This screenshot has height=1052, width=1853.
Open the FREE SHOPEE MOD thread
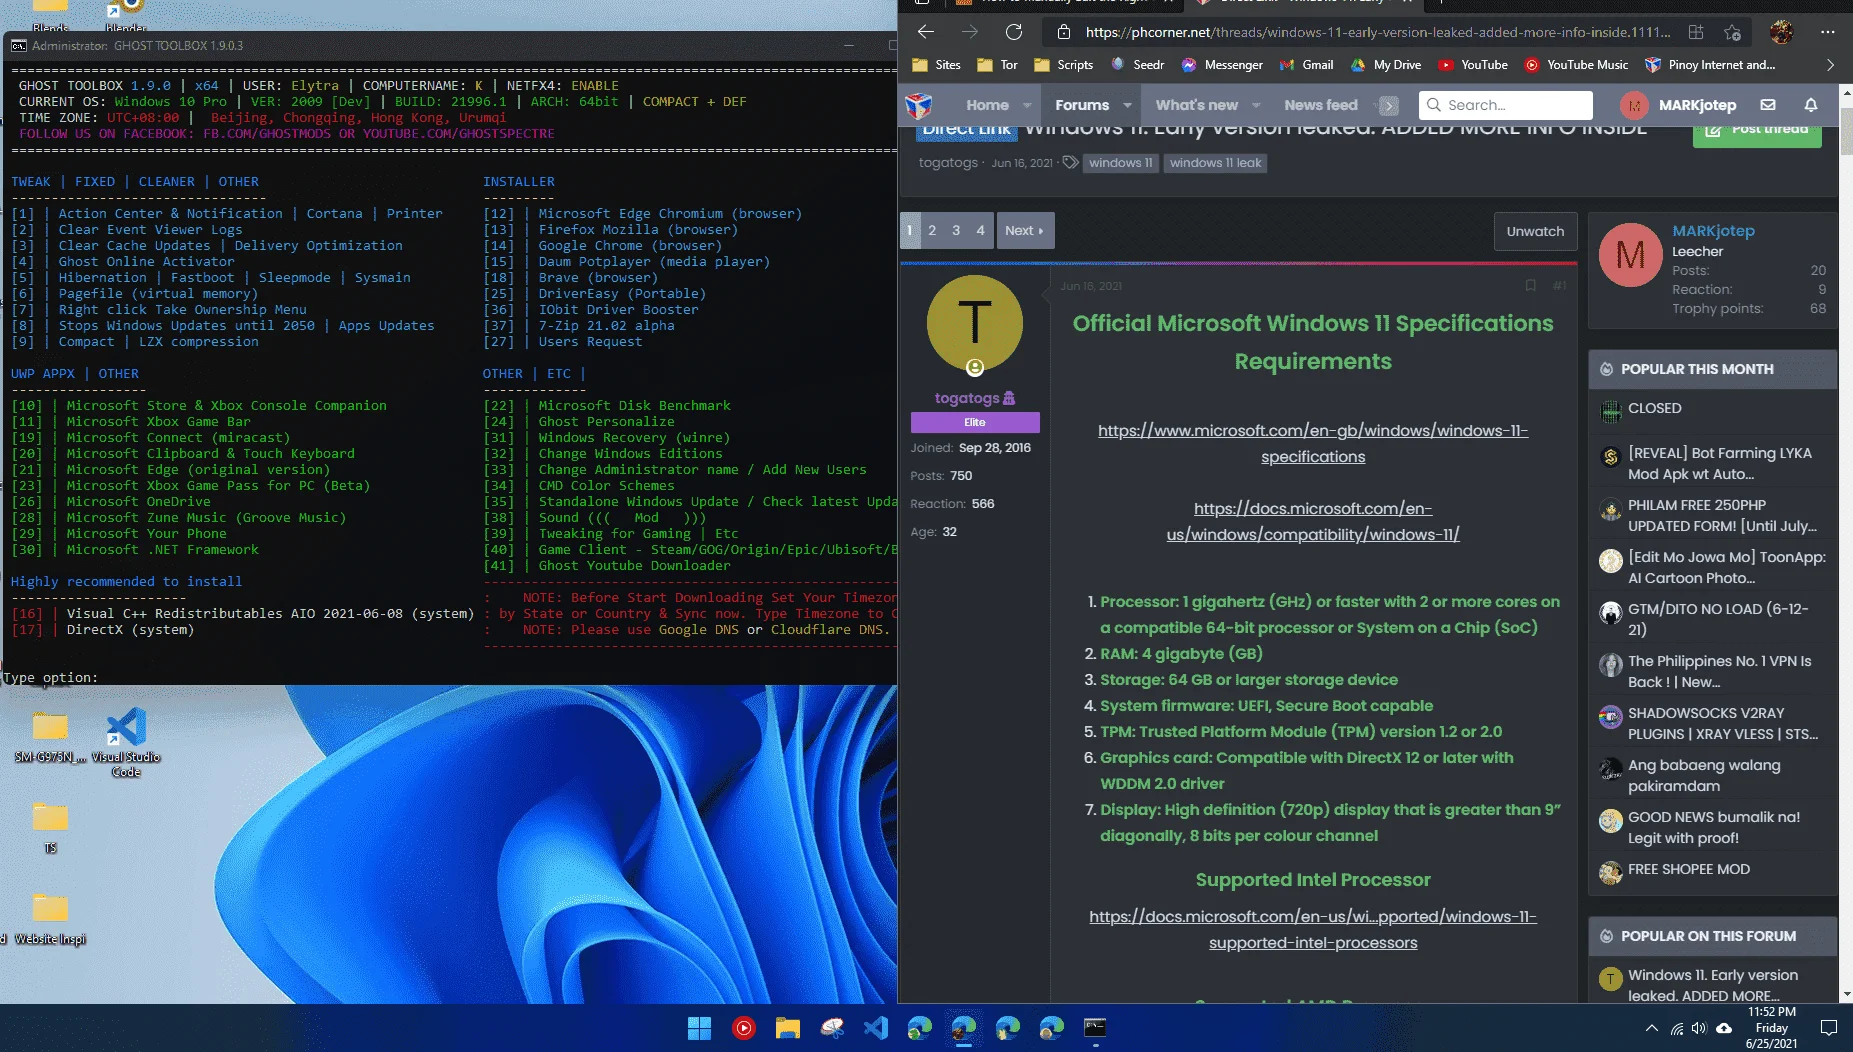coord(1688,869)
